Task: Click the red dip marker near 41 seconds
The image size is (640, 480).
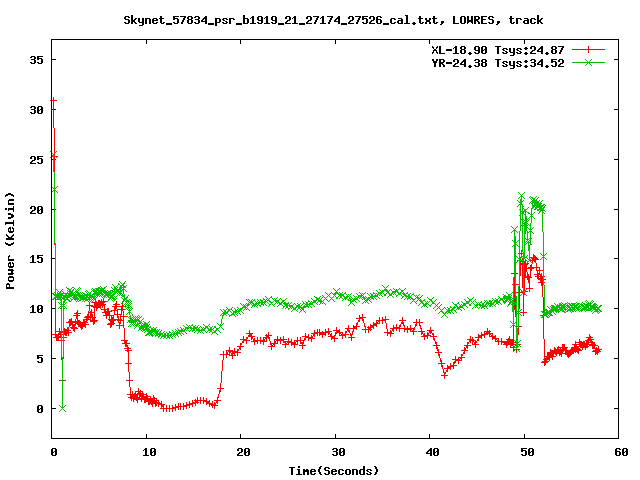Action: click(444, 375)
